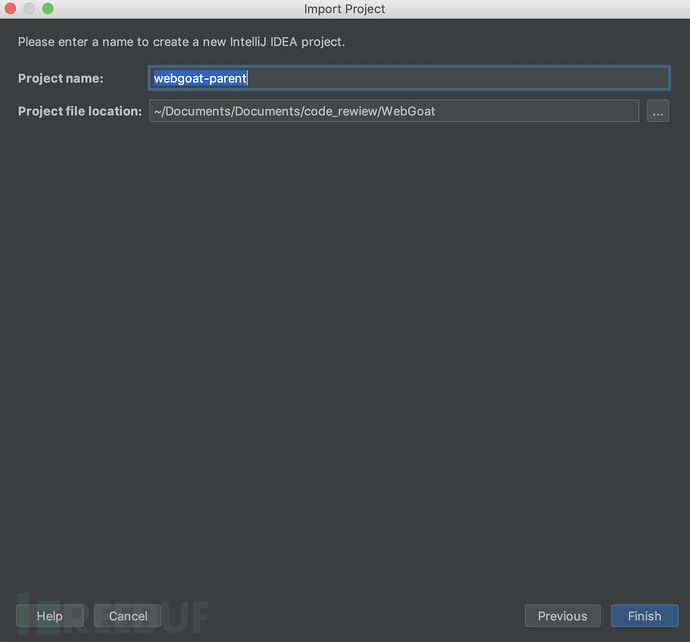The width and height of the screenshot is (690, 642).
Task: Click the Finish button
Action: click(x=645, y=616)
